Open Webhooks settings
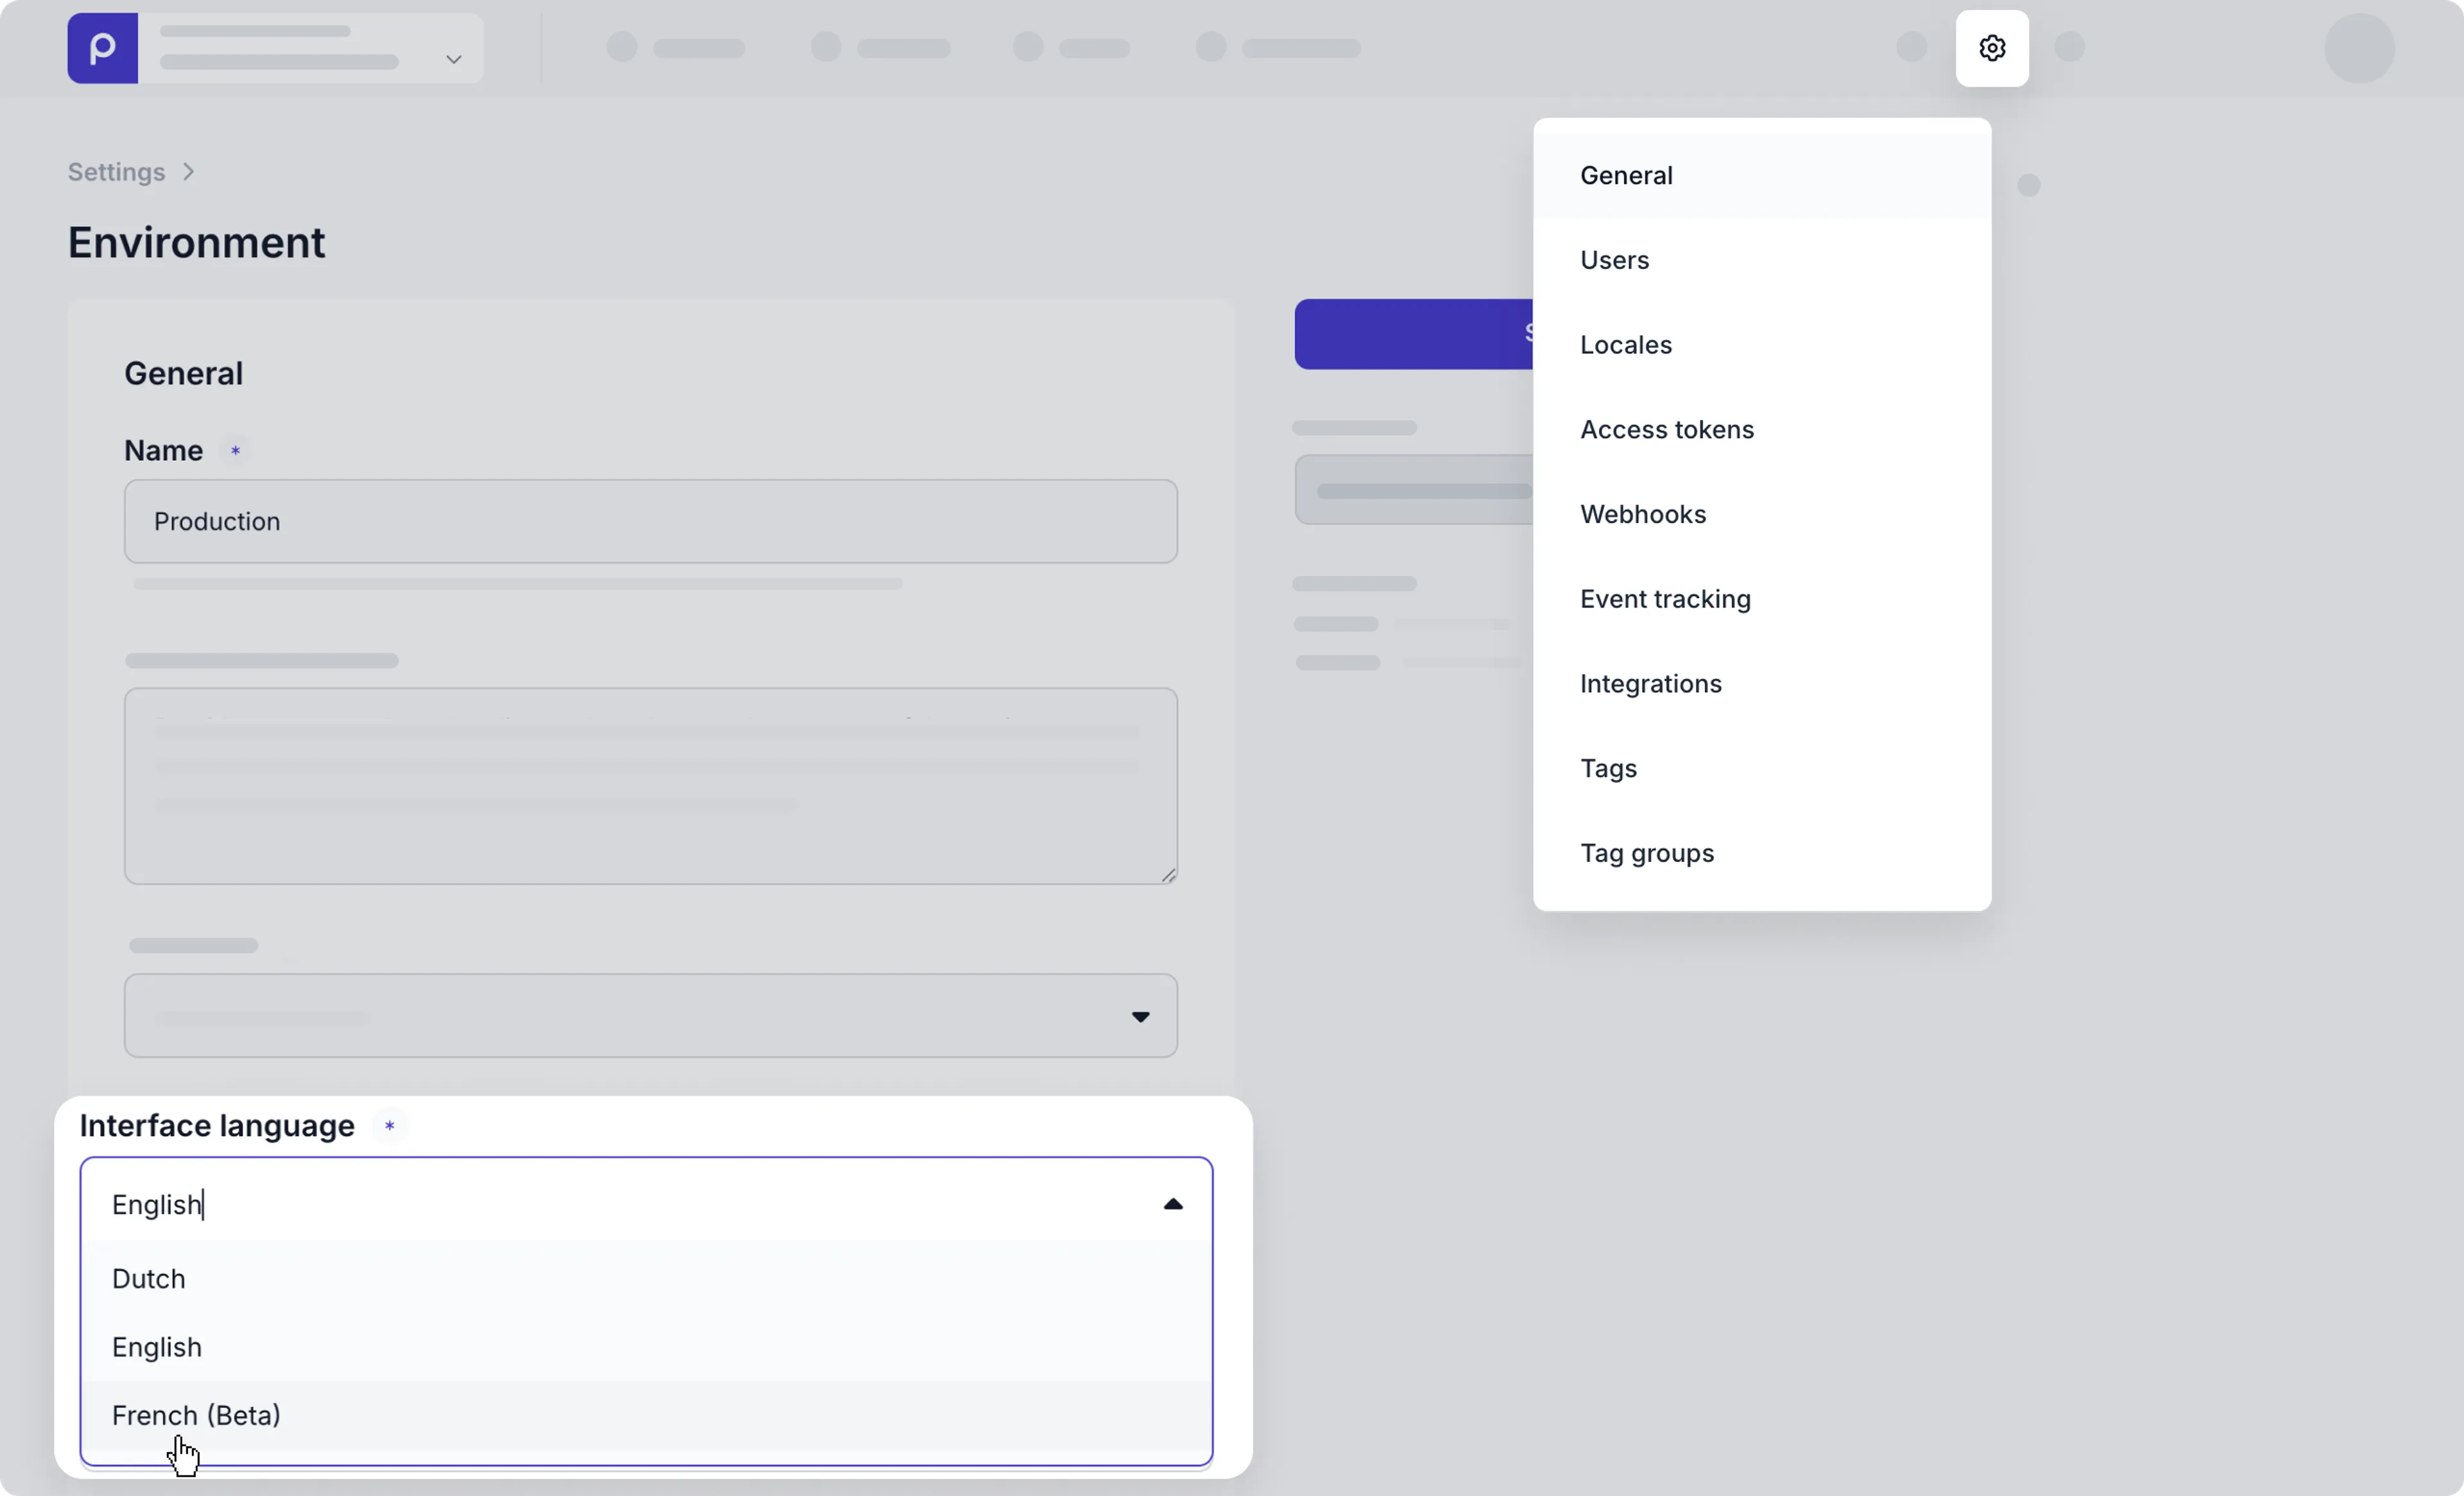The image size is (2464, 1496). 1643,513
